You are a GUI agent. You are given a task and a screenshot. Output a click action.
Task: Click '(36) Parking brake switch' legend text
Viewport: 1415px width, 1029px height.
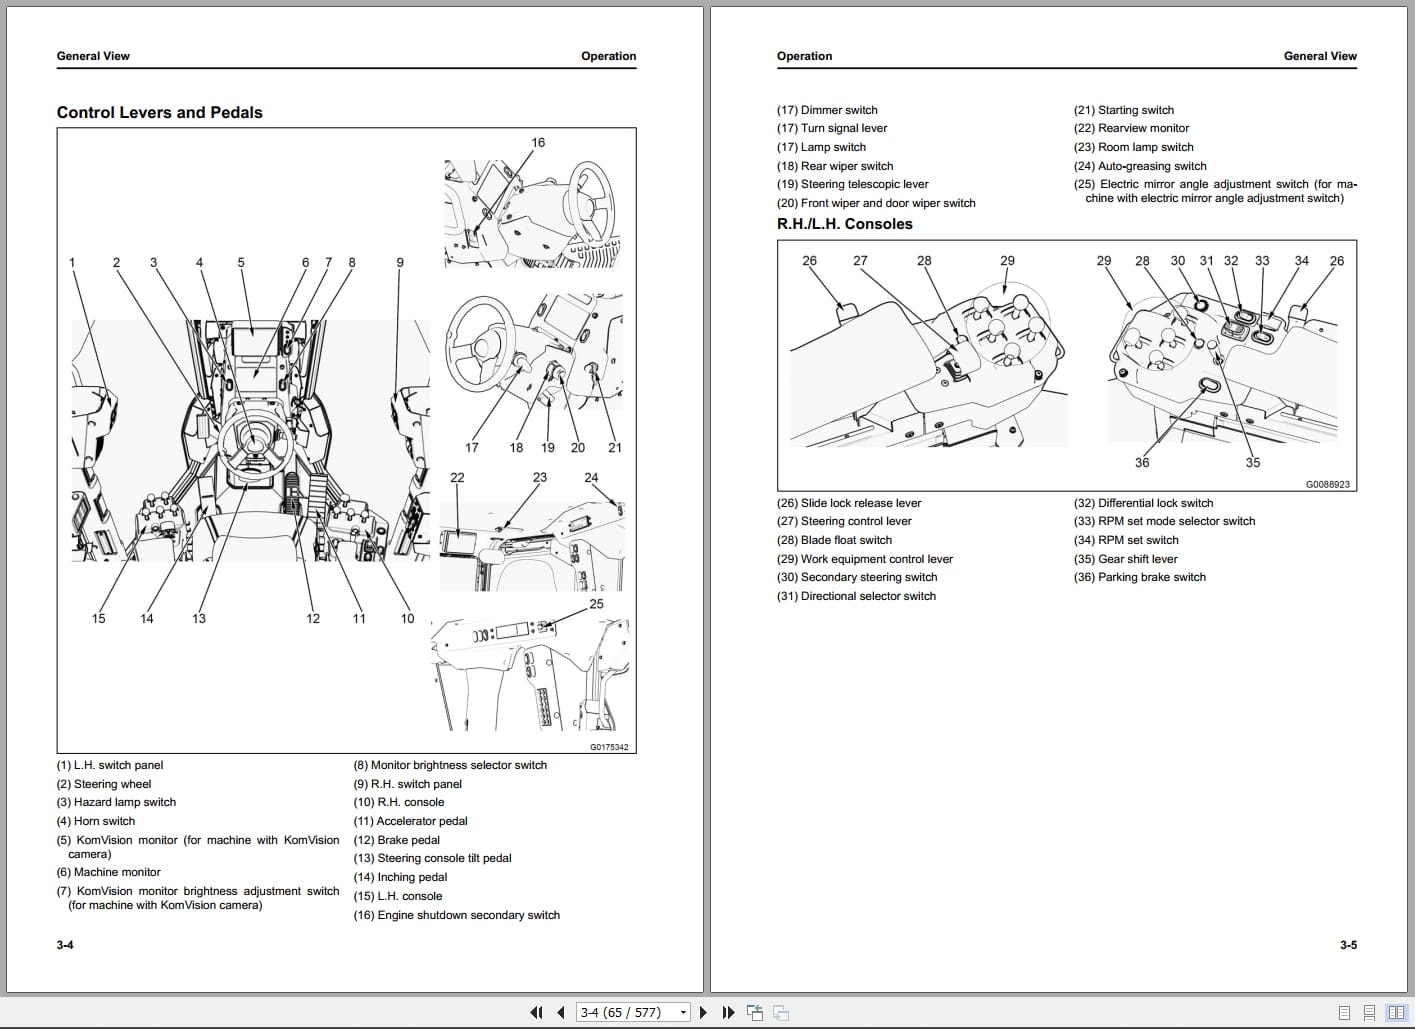click(x=1140, y=577)
